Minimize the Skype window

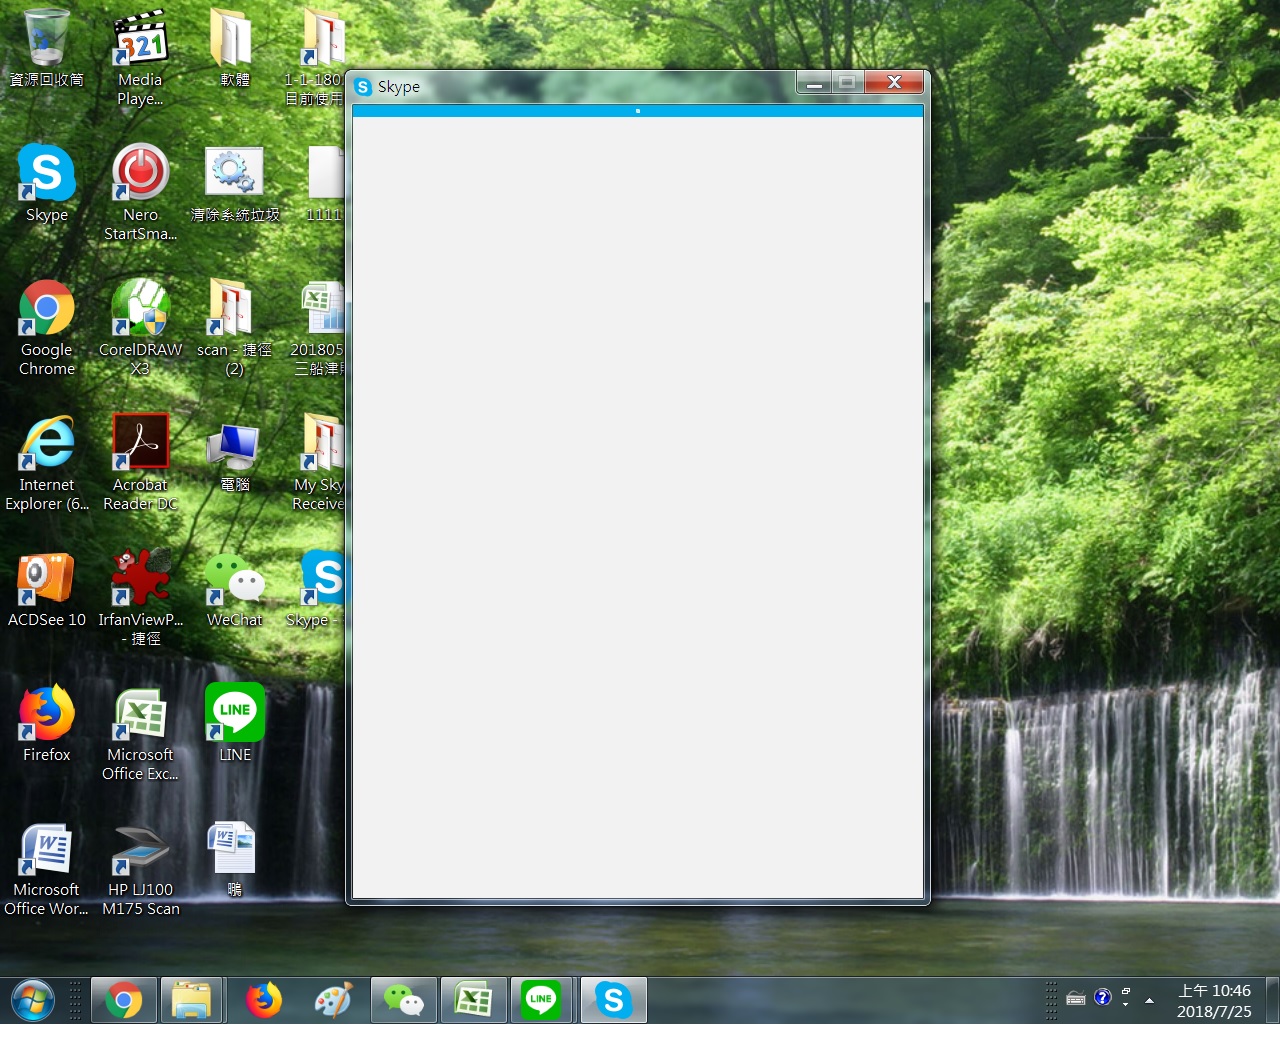[x=814, y=83]
